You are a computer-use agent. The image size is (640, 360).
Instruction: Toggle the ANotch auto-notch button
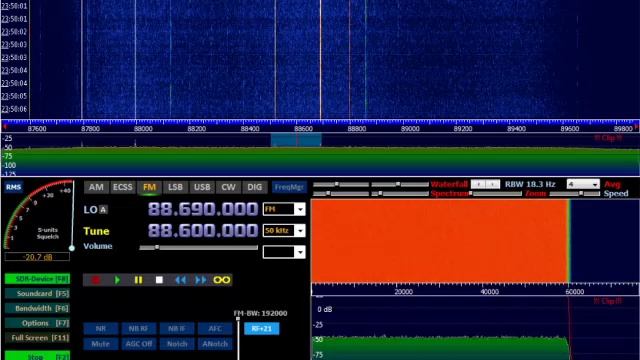[x=215, y=344]
